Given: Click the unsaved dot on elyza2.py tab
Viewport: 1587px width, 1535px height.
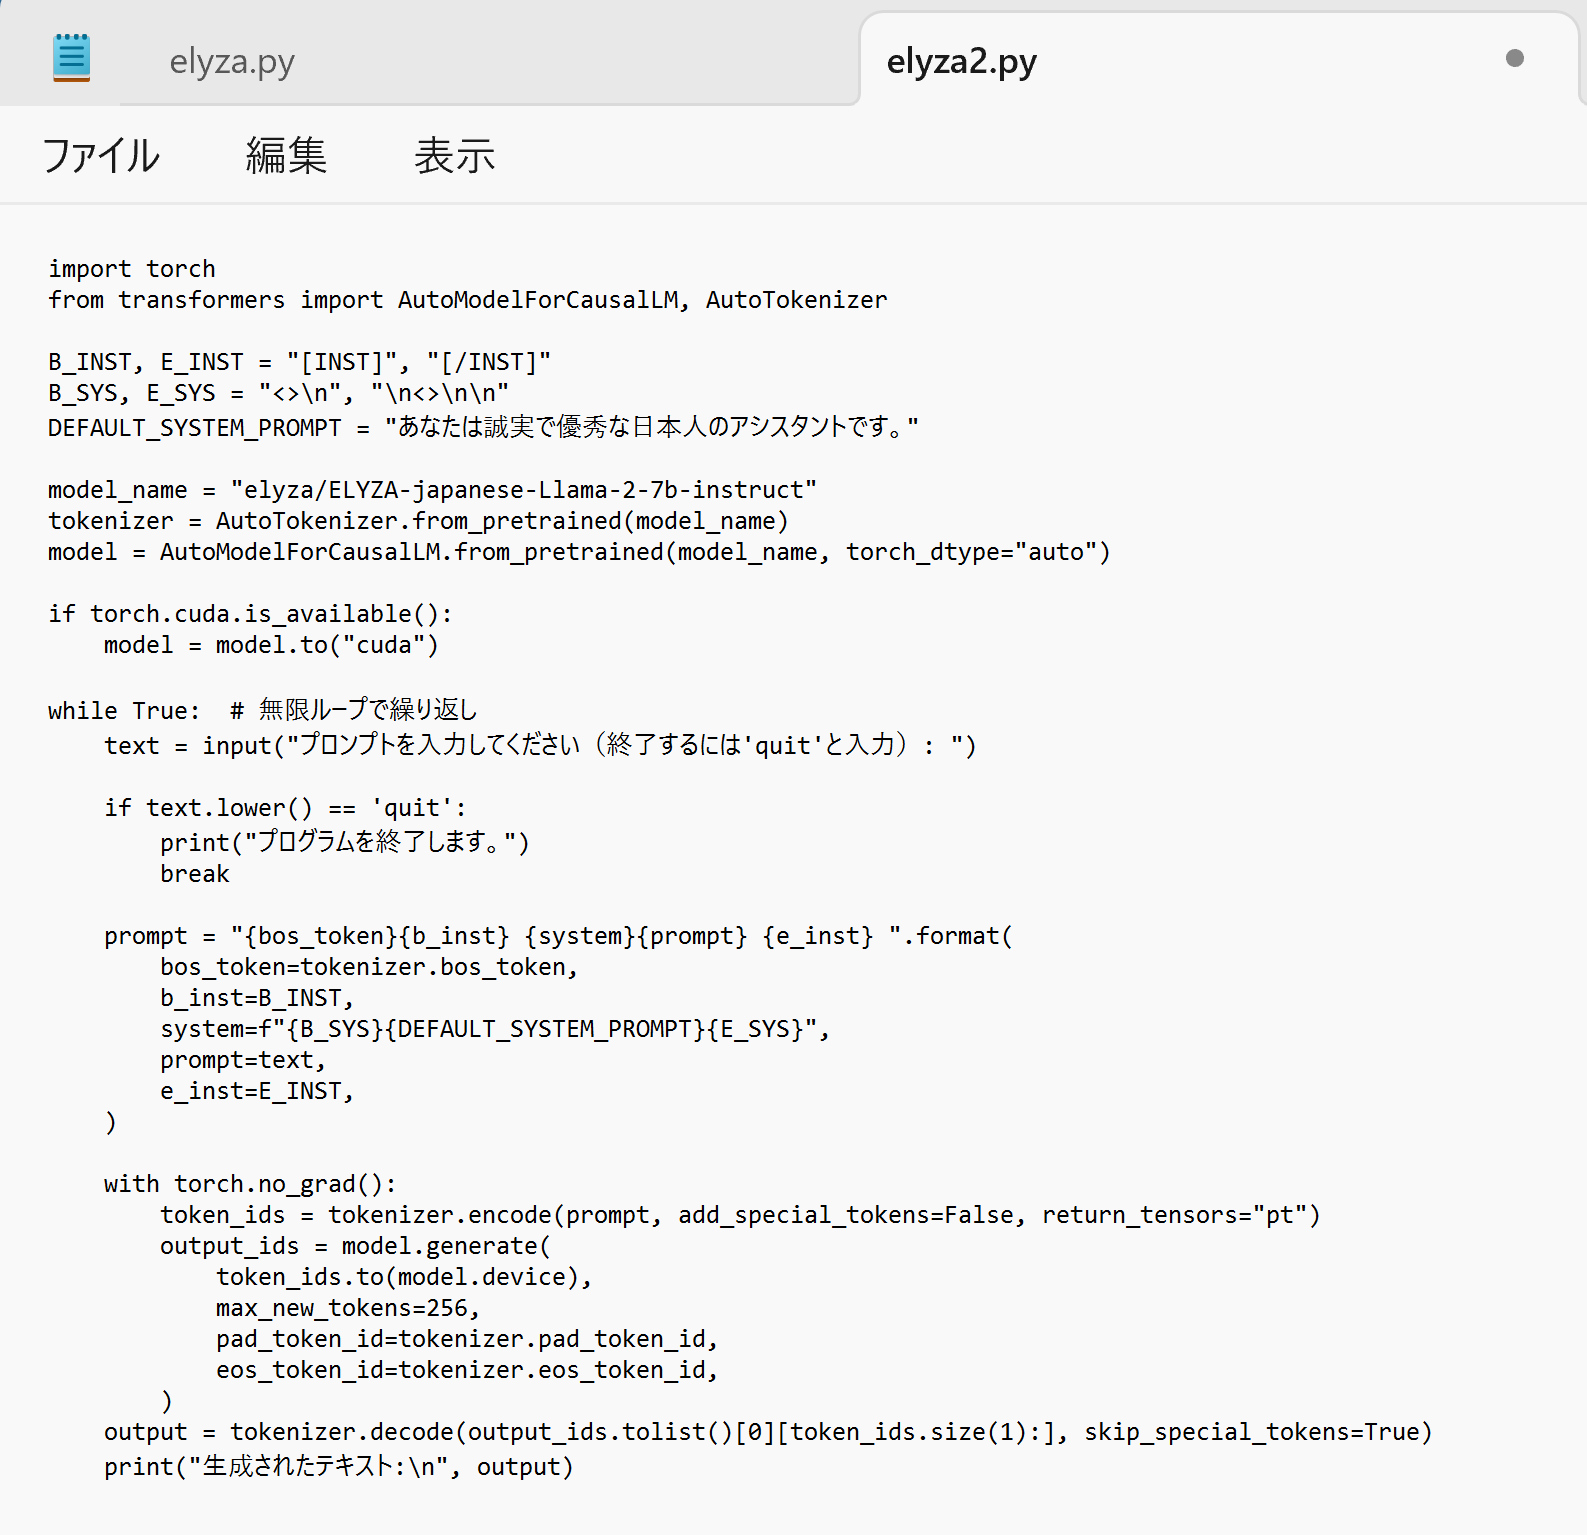Looking at the screenshot, I should [1514, 58].
